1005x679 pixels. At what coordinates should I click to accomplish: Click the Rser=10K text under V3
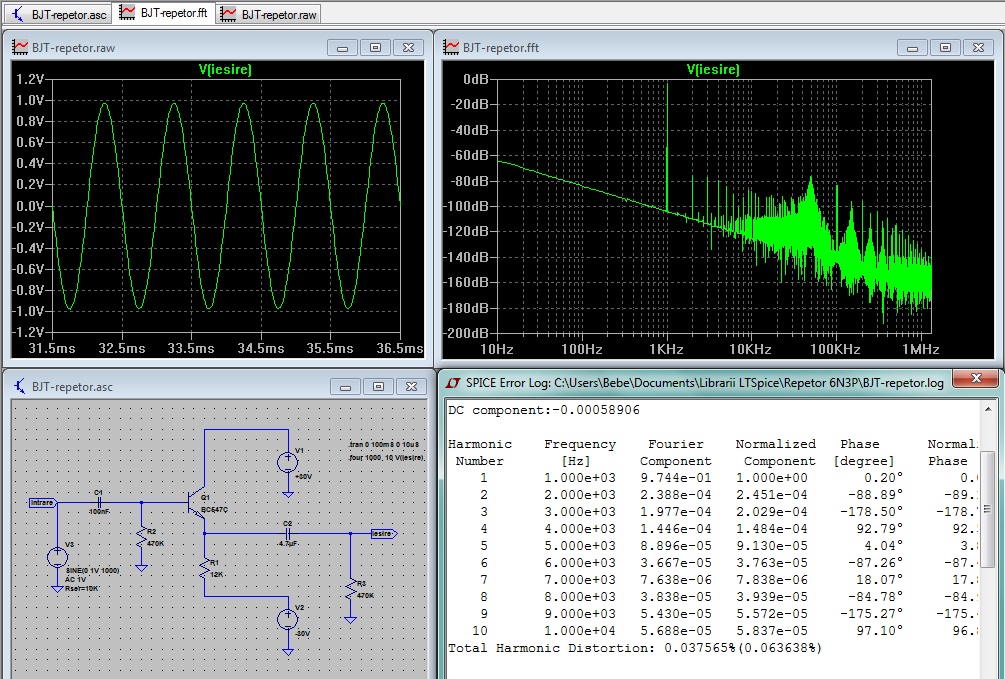(x=83, y=588)
